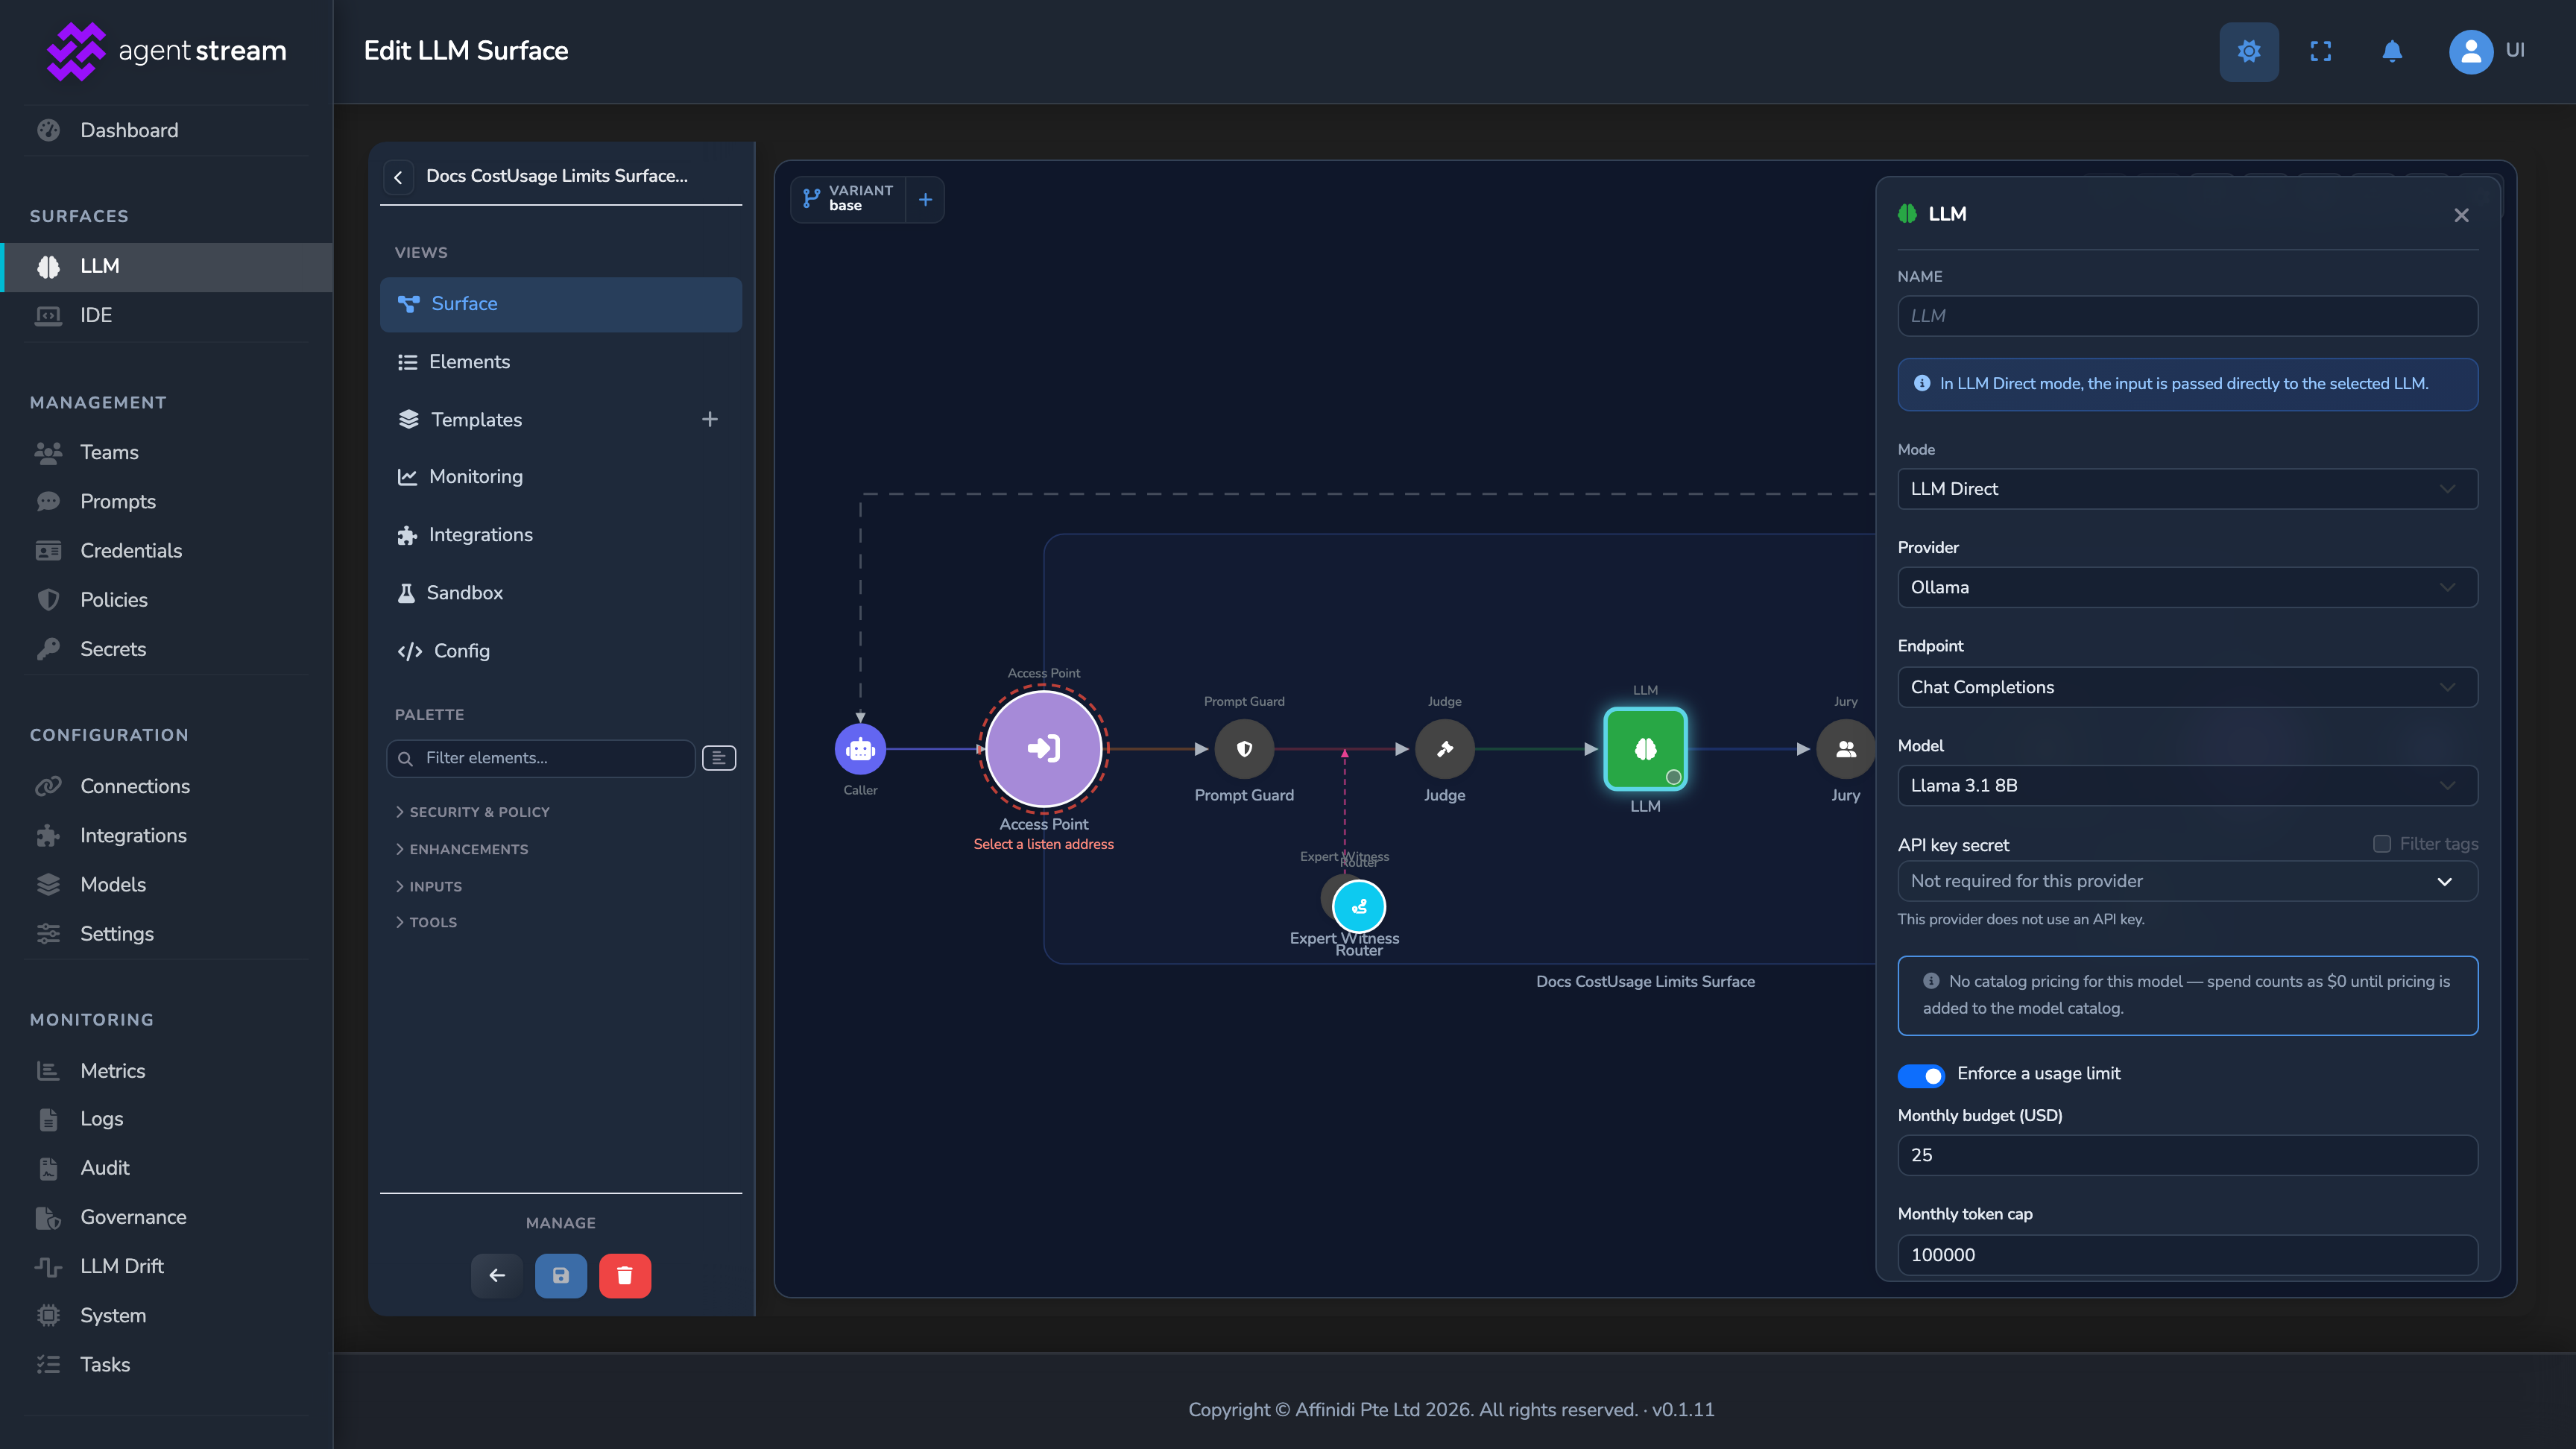Select the Jury node

pos(1845,748)
